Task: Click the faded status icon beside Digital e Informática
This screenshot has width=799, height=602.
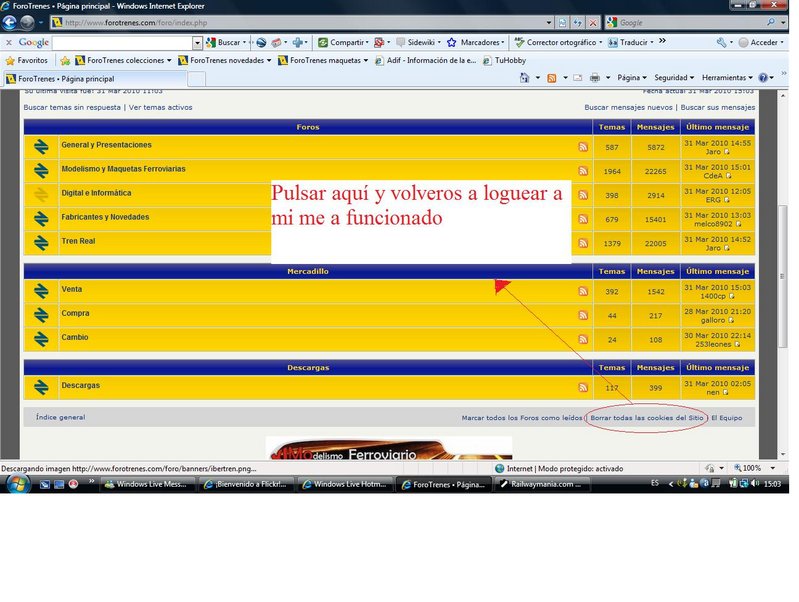Action: [41, 195]
